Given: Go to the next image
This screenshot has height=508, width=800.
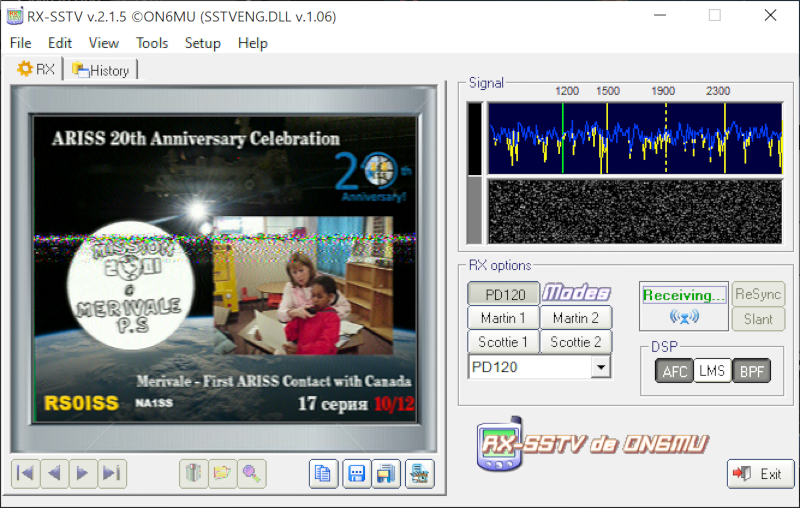Looking at the screenshot, I should (83, 474).
